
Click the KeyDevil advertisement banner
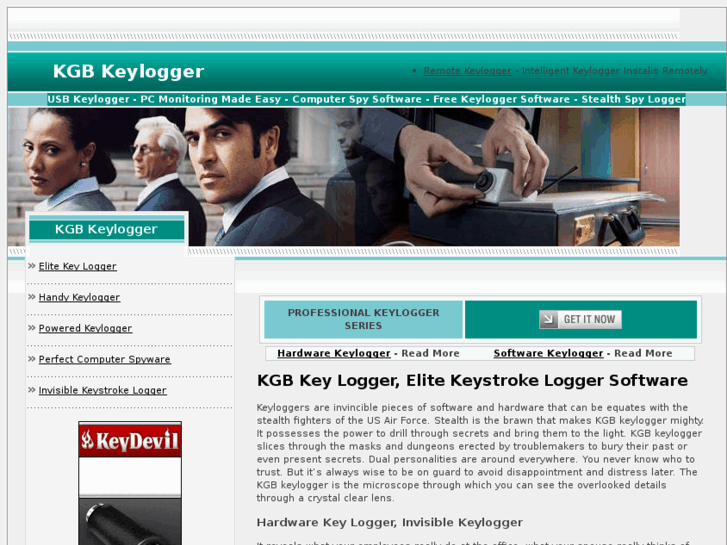point(130,483)
